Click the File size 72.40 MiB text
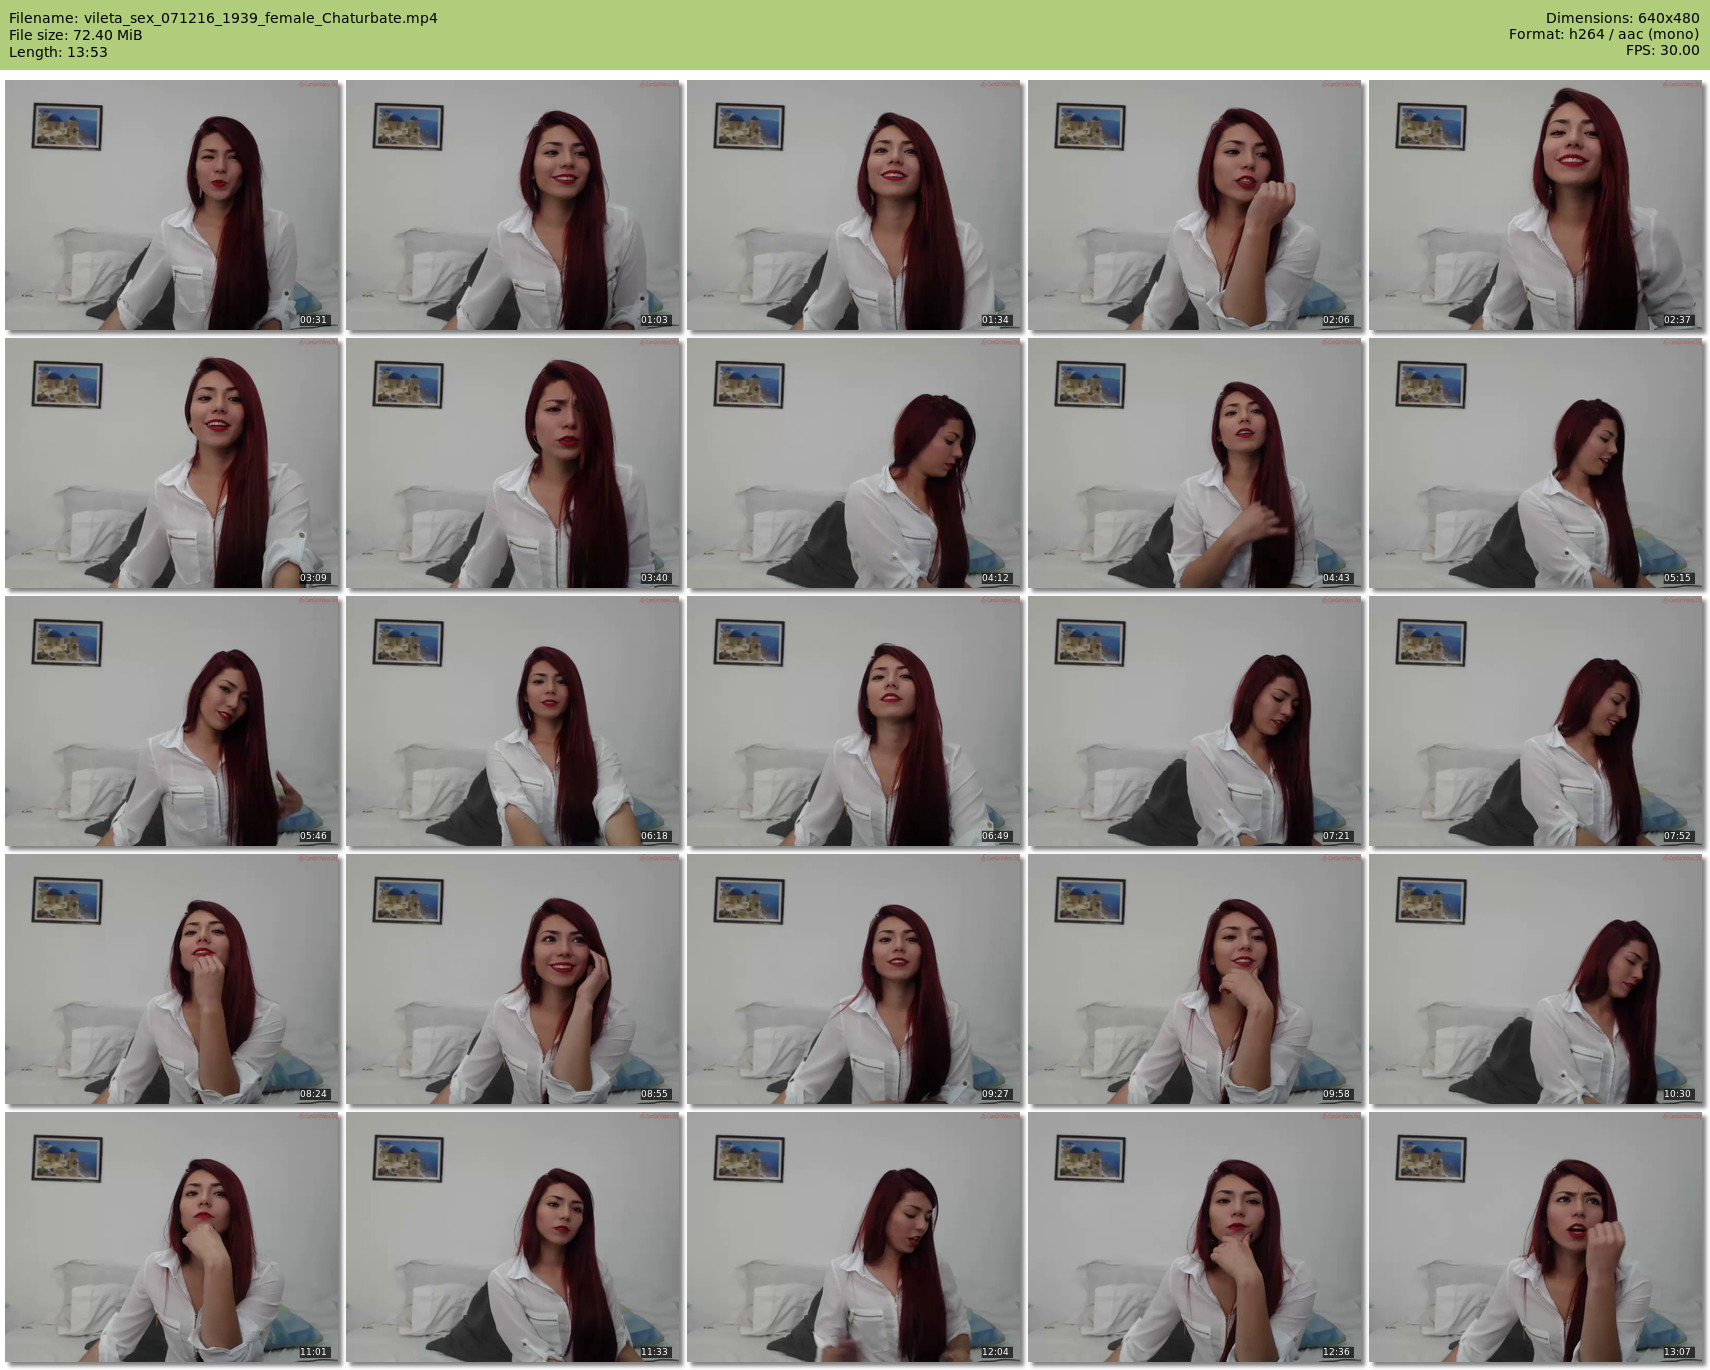The image size is (1710, 1370). coord(76,35)
